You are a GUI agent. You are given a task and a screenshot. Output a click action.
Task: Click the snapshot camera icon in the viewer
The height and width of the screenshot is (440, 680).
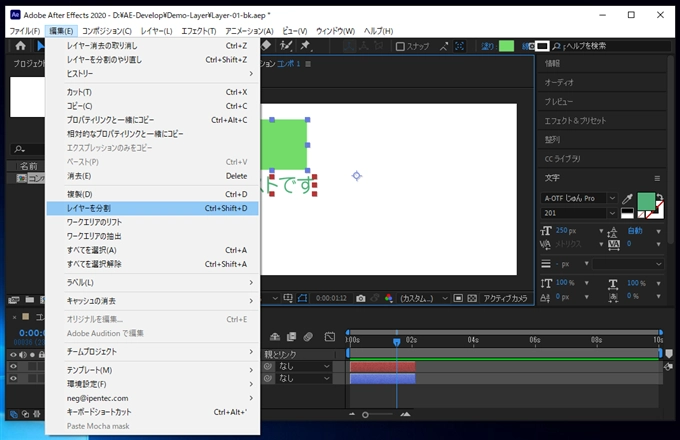tap(360, 298)
